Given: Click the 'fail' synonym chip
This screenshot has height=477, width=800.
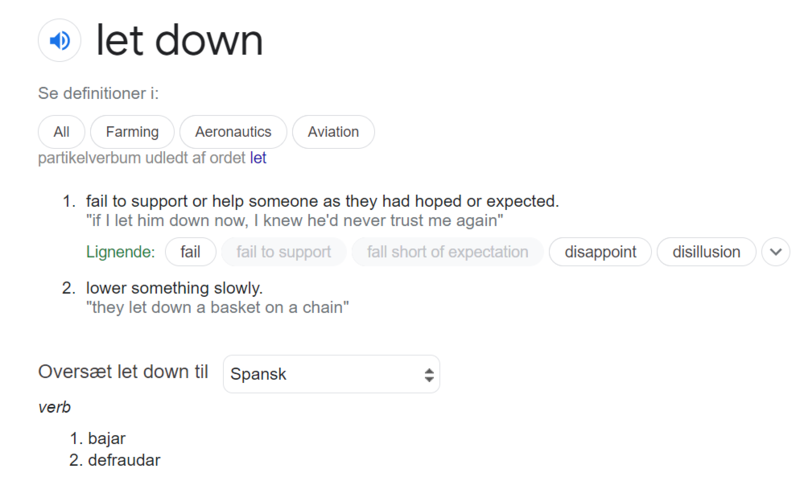Looking at the screenshot, I should click(x=190, y=252).
